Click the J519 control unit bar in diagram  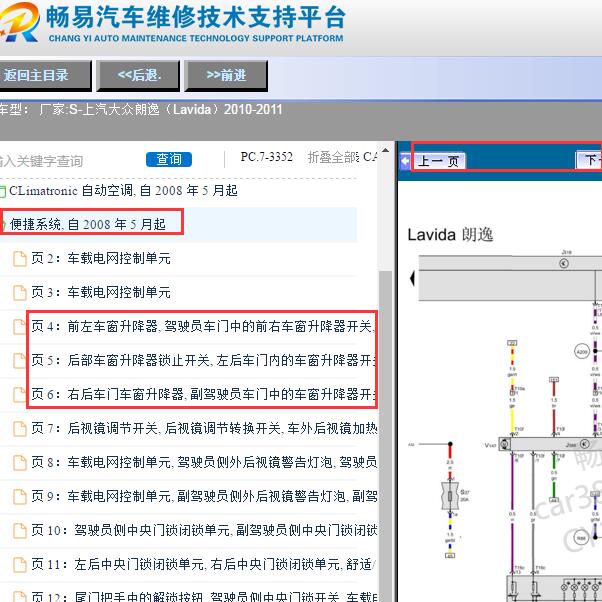point(510,279)
